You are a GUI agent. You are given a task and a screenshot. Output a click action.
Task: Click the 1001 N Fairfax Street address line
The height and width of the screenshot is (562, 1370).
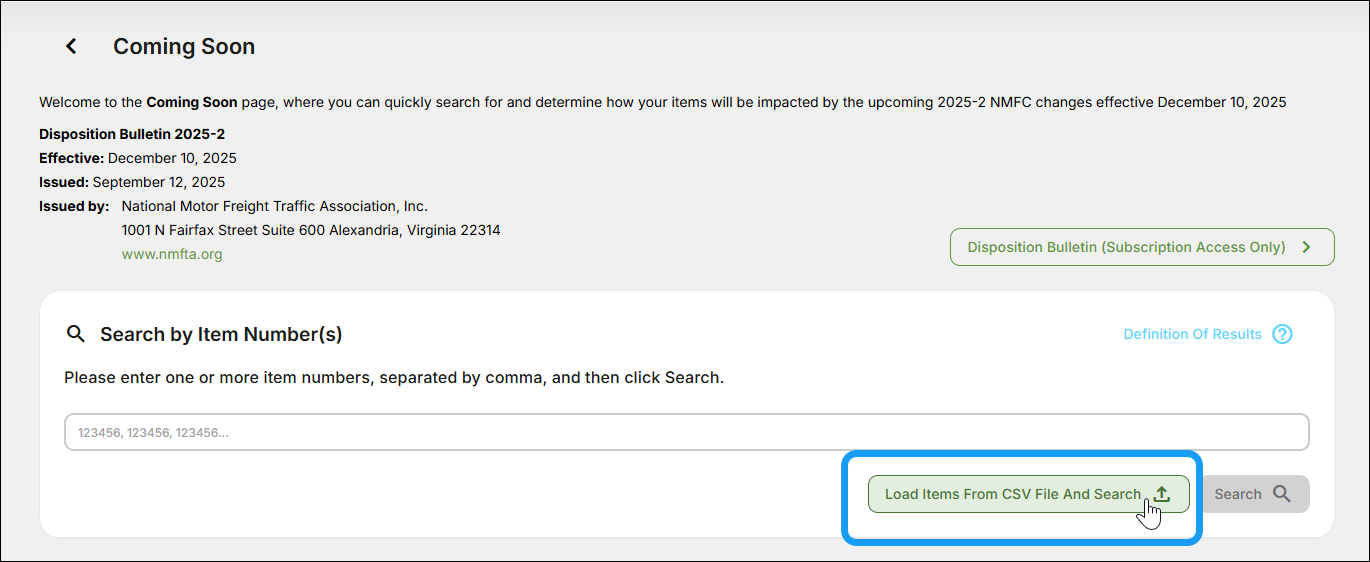(310, 230)
